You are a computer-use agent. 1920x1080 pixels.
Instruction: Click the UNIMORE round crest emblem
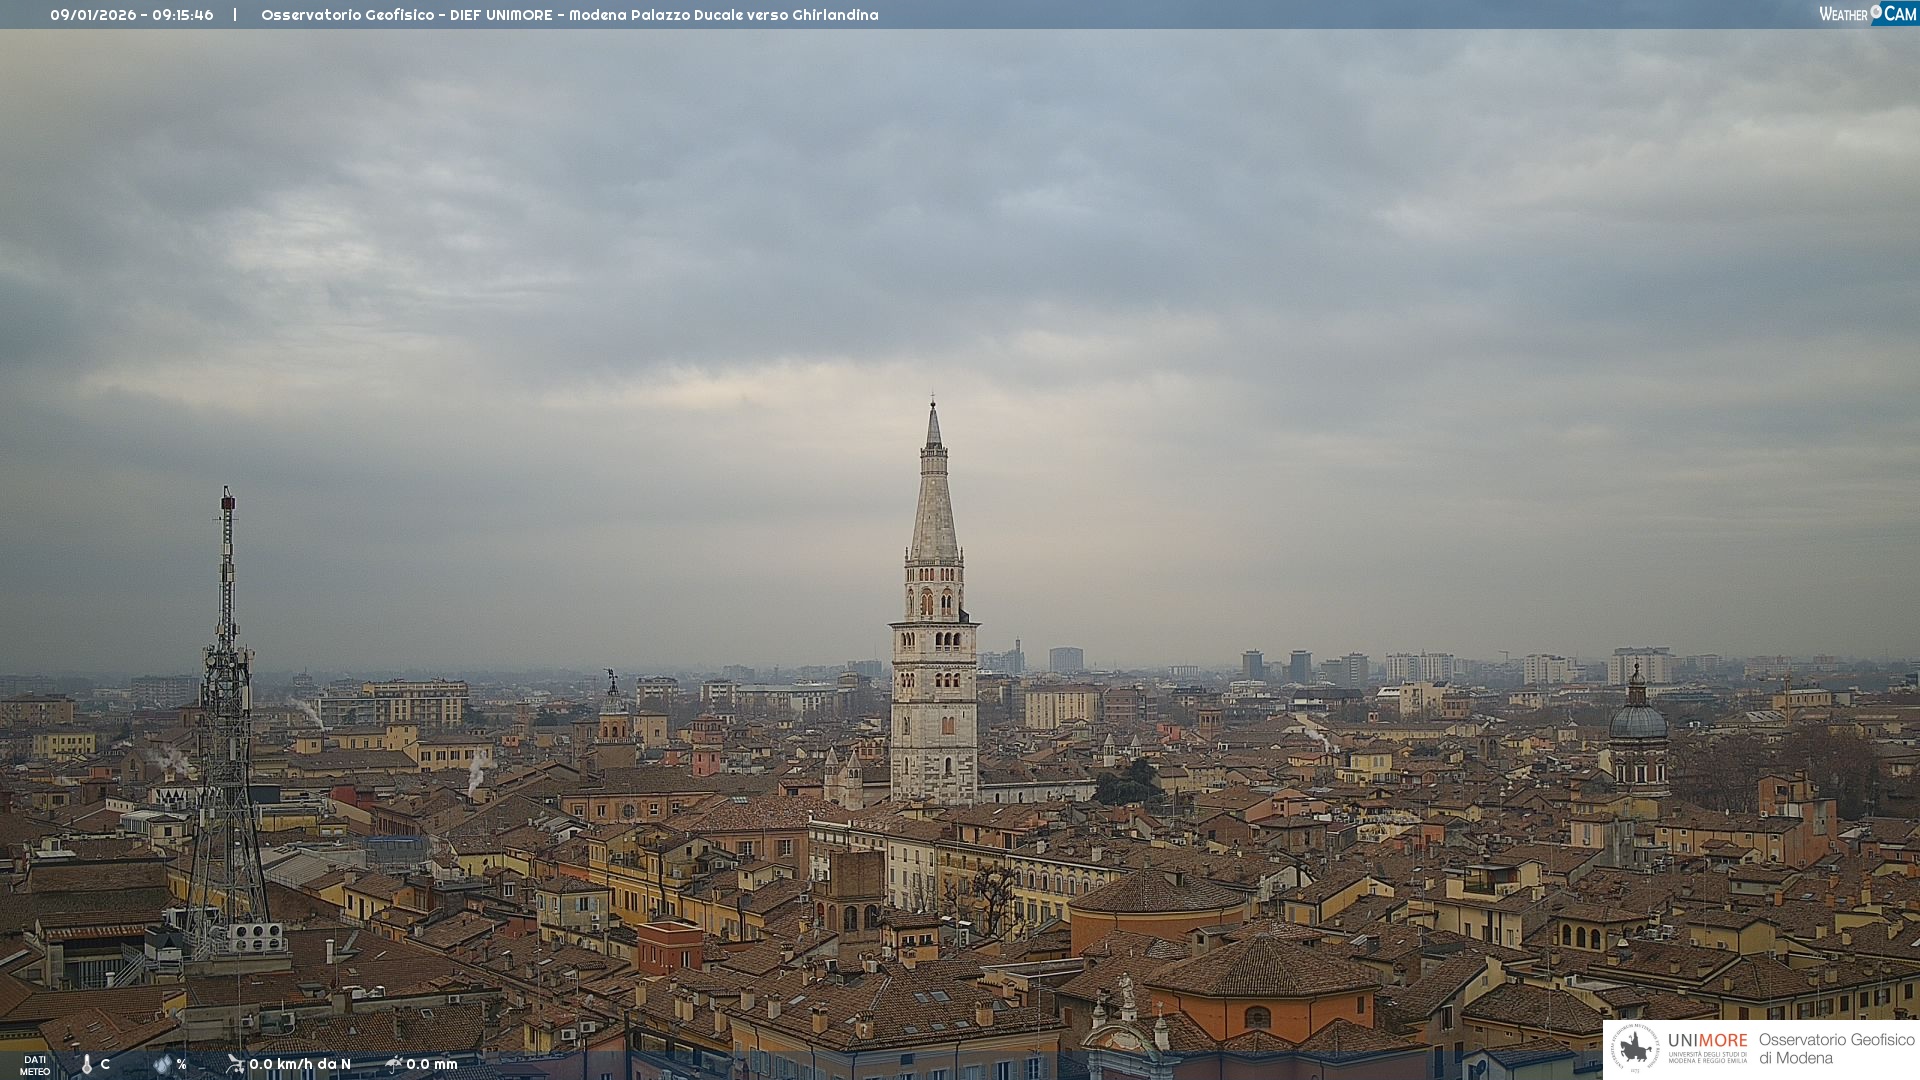(x=1635, y=1049)
